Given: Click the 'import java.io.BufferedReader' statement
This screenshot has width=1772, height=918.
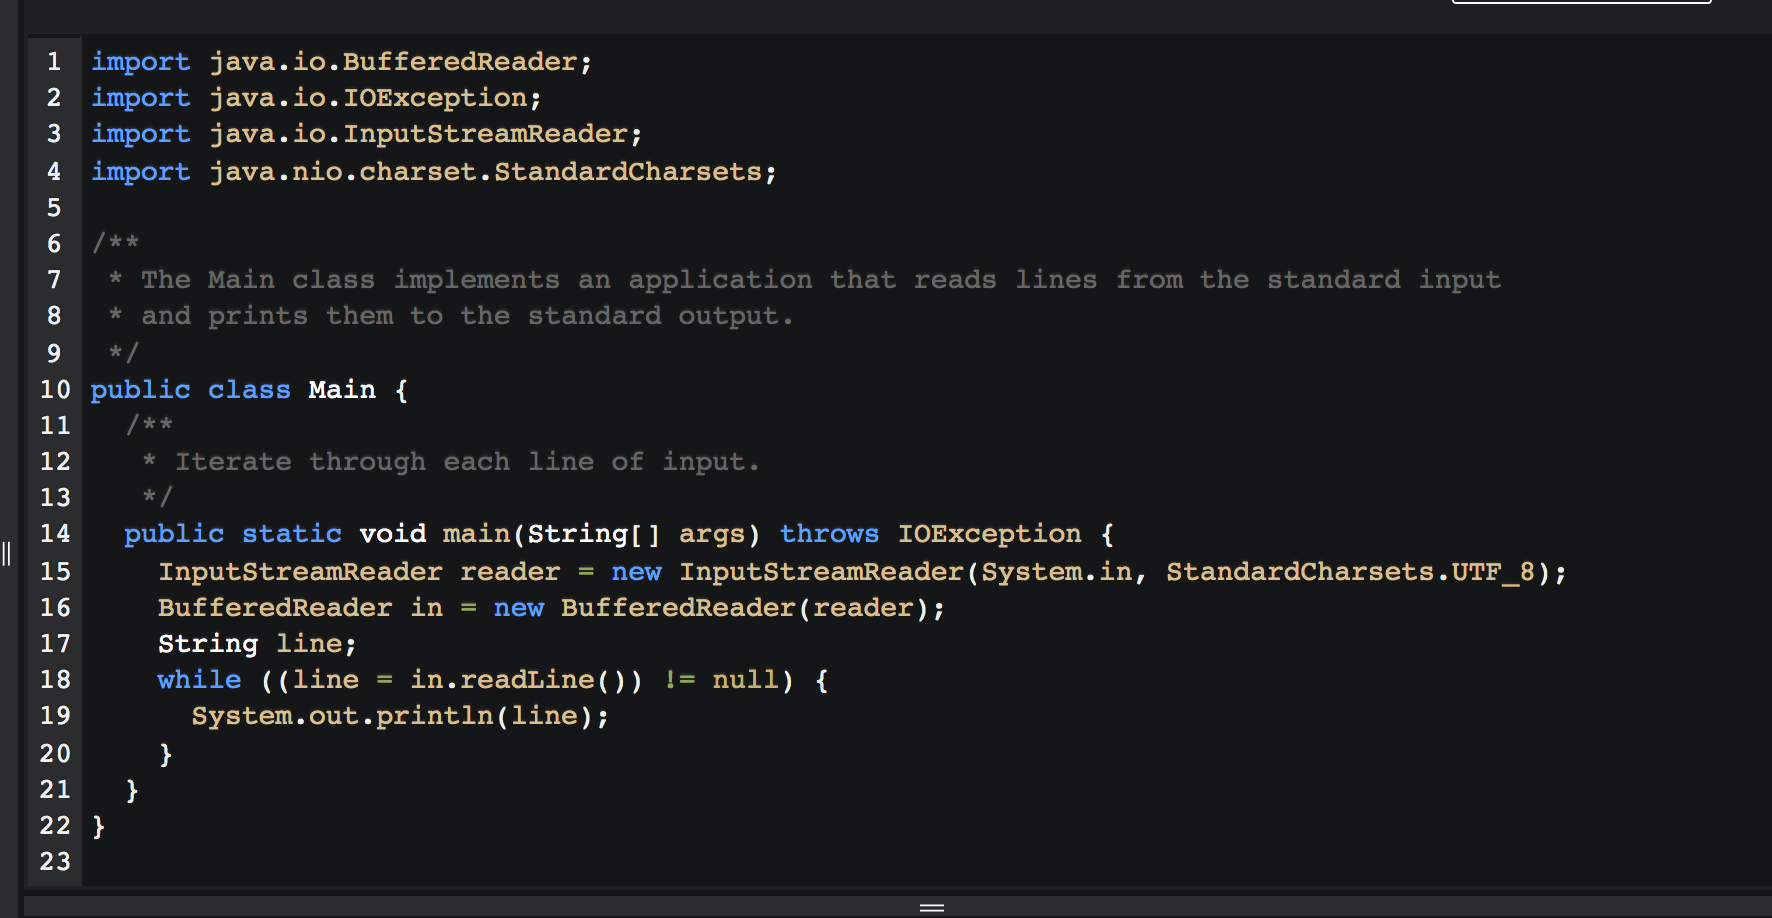Looking at the screenshot, I should pyautogui.click(x=340, y=61).
